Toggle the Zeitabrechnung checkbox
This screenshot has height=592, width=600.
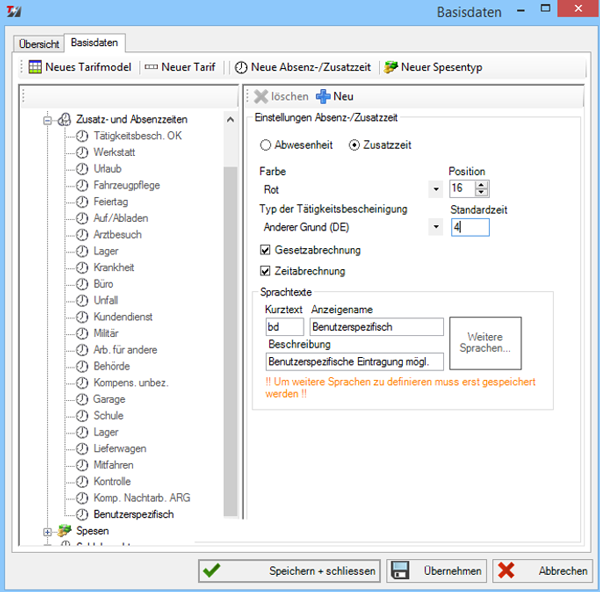[x=265, y=271]
